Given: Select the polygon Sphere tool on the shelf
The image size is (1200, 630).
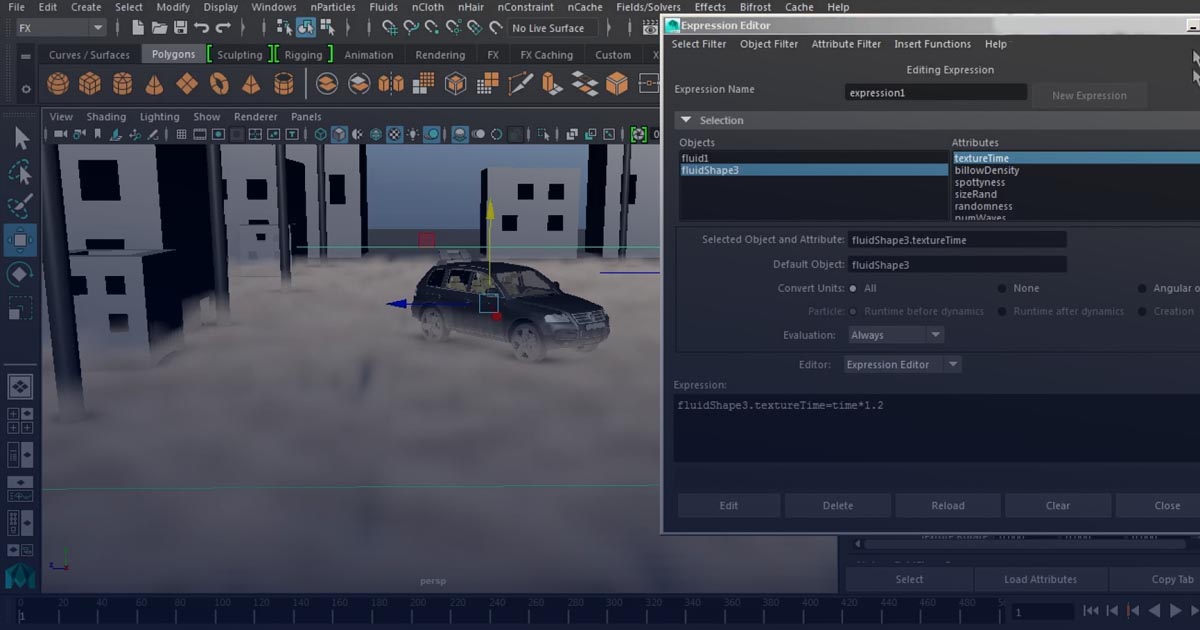Looking at the screenshot, I should coord(57,84).
